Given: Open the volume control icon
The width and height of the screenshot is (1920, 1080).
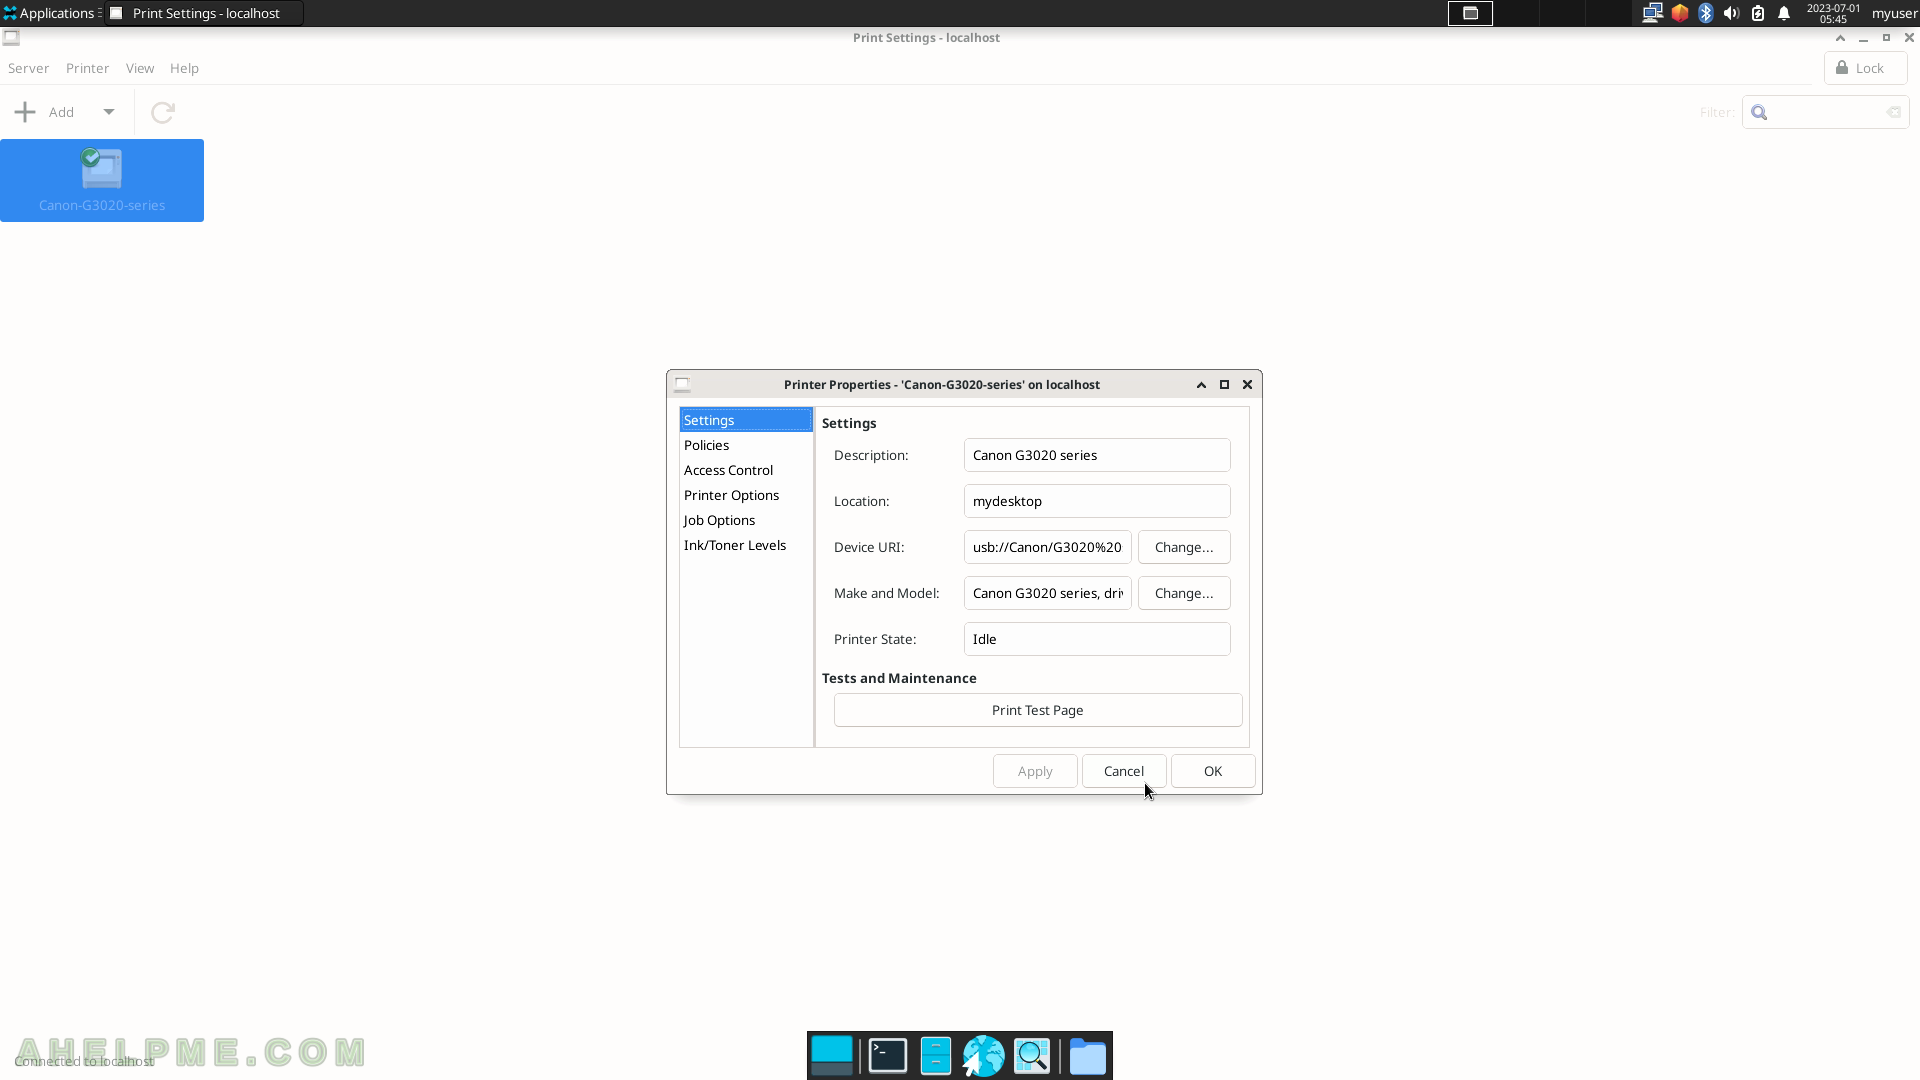Looking at the screenshot, I should (1731, 13).
